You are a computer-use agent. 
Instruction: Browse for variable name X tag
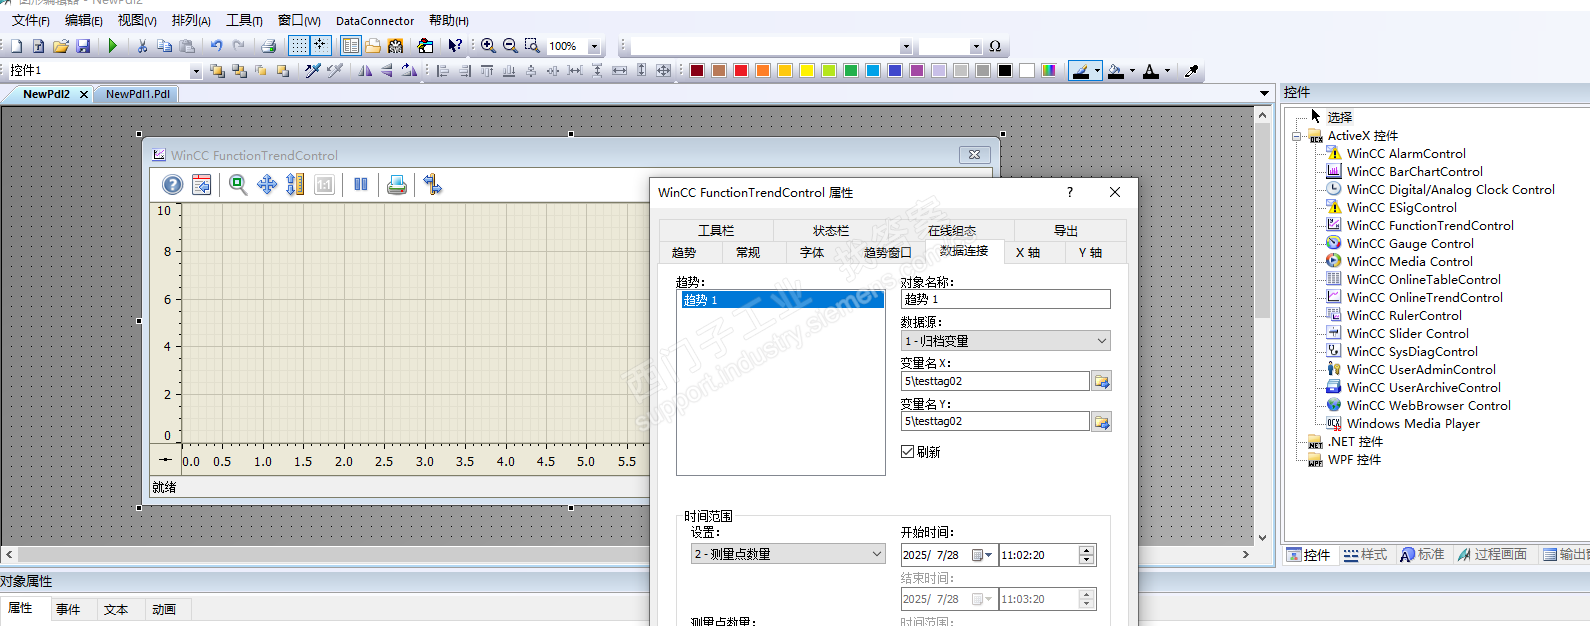(x=1101, y=381)
